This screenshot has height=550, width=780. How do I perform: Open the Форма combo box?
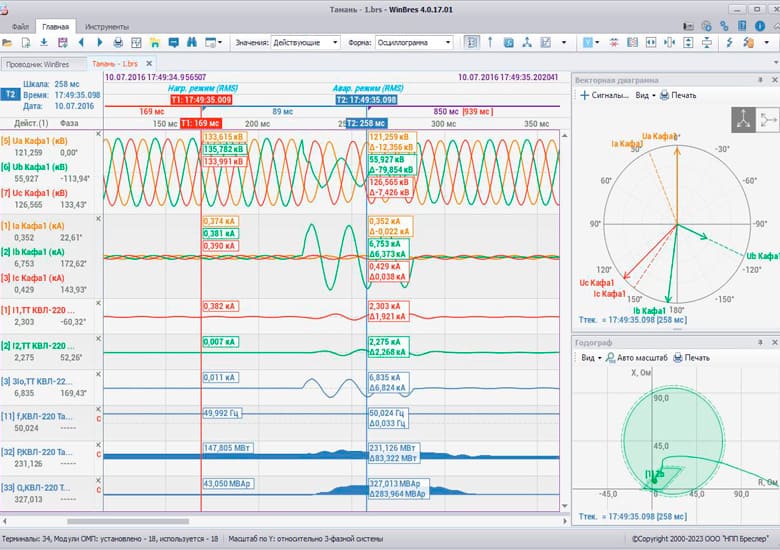click(414, 43)
